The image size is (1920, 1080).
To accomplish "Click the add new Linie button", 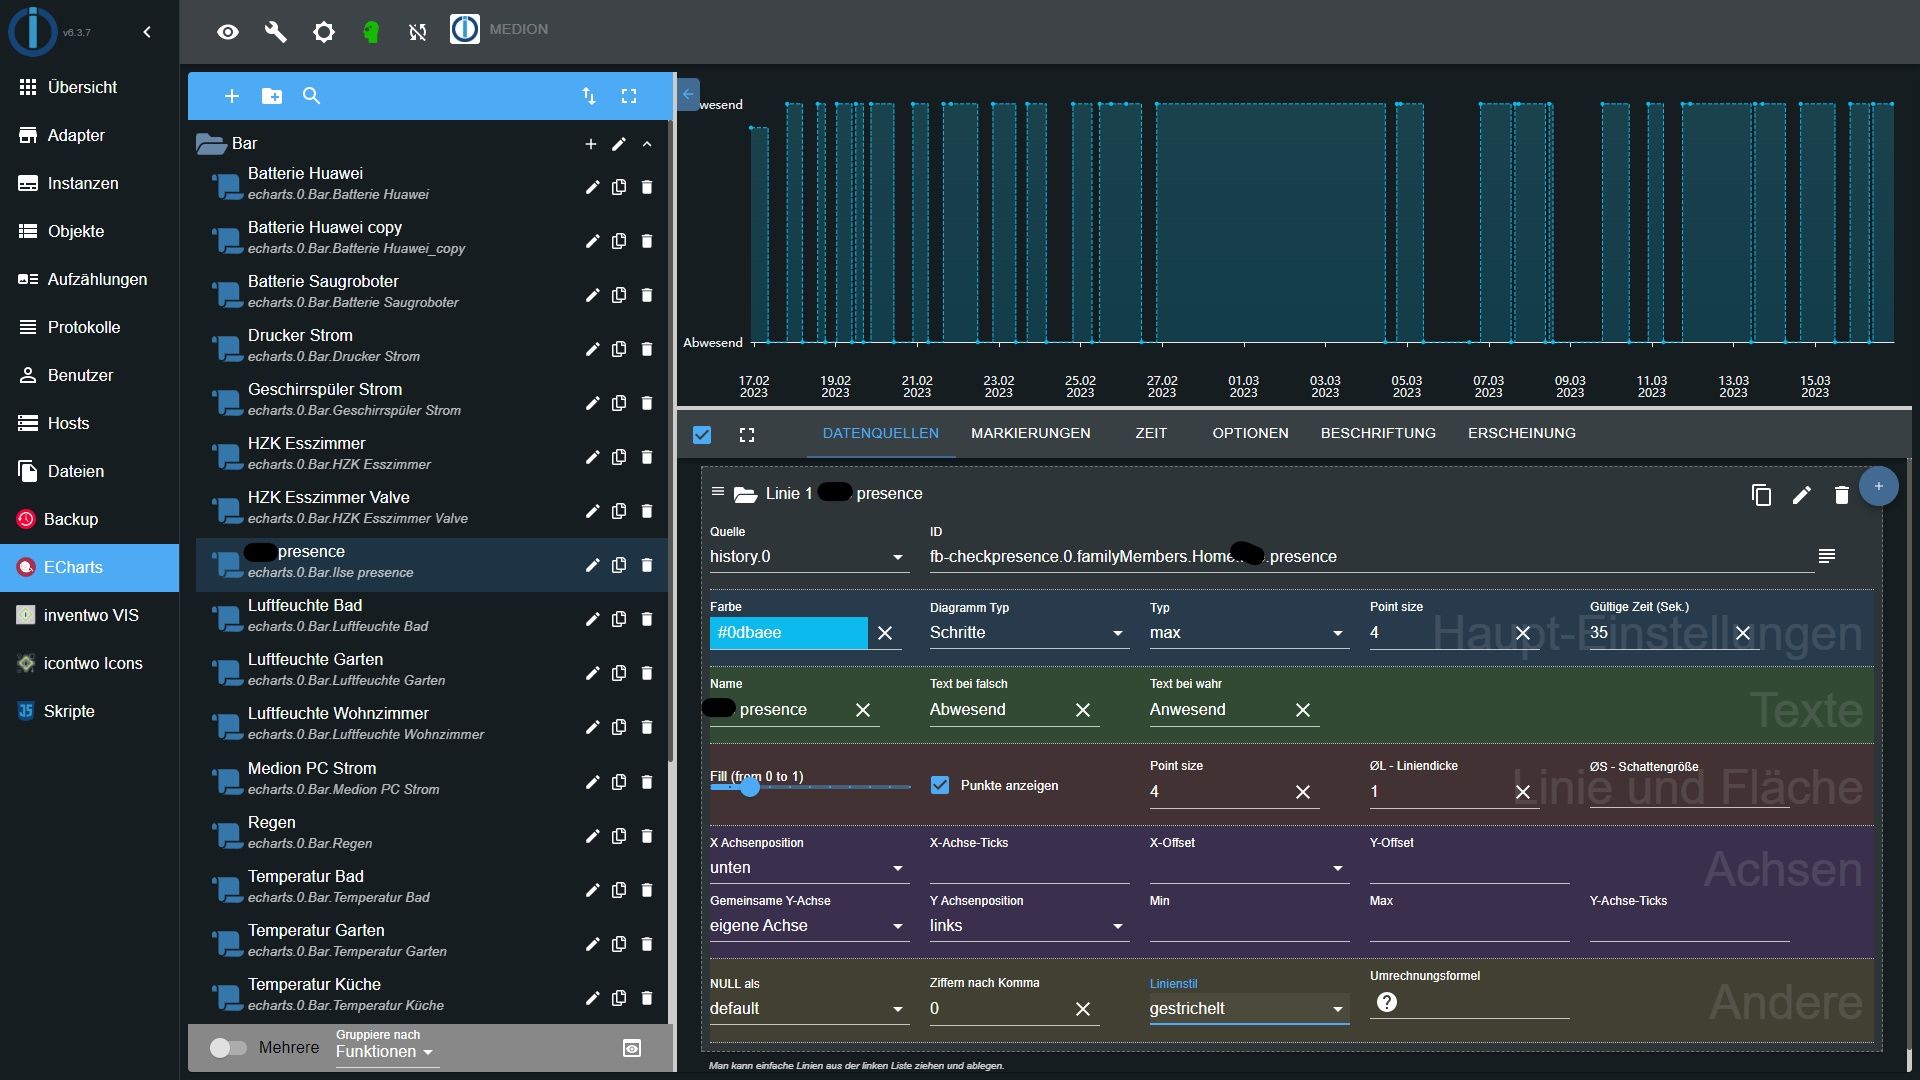I will [x=1878, y=485].
